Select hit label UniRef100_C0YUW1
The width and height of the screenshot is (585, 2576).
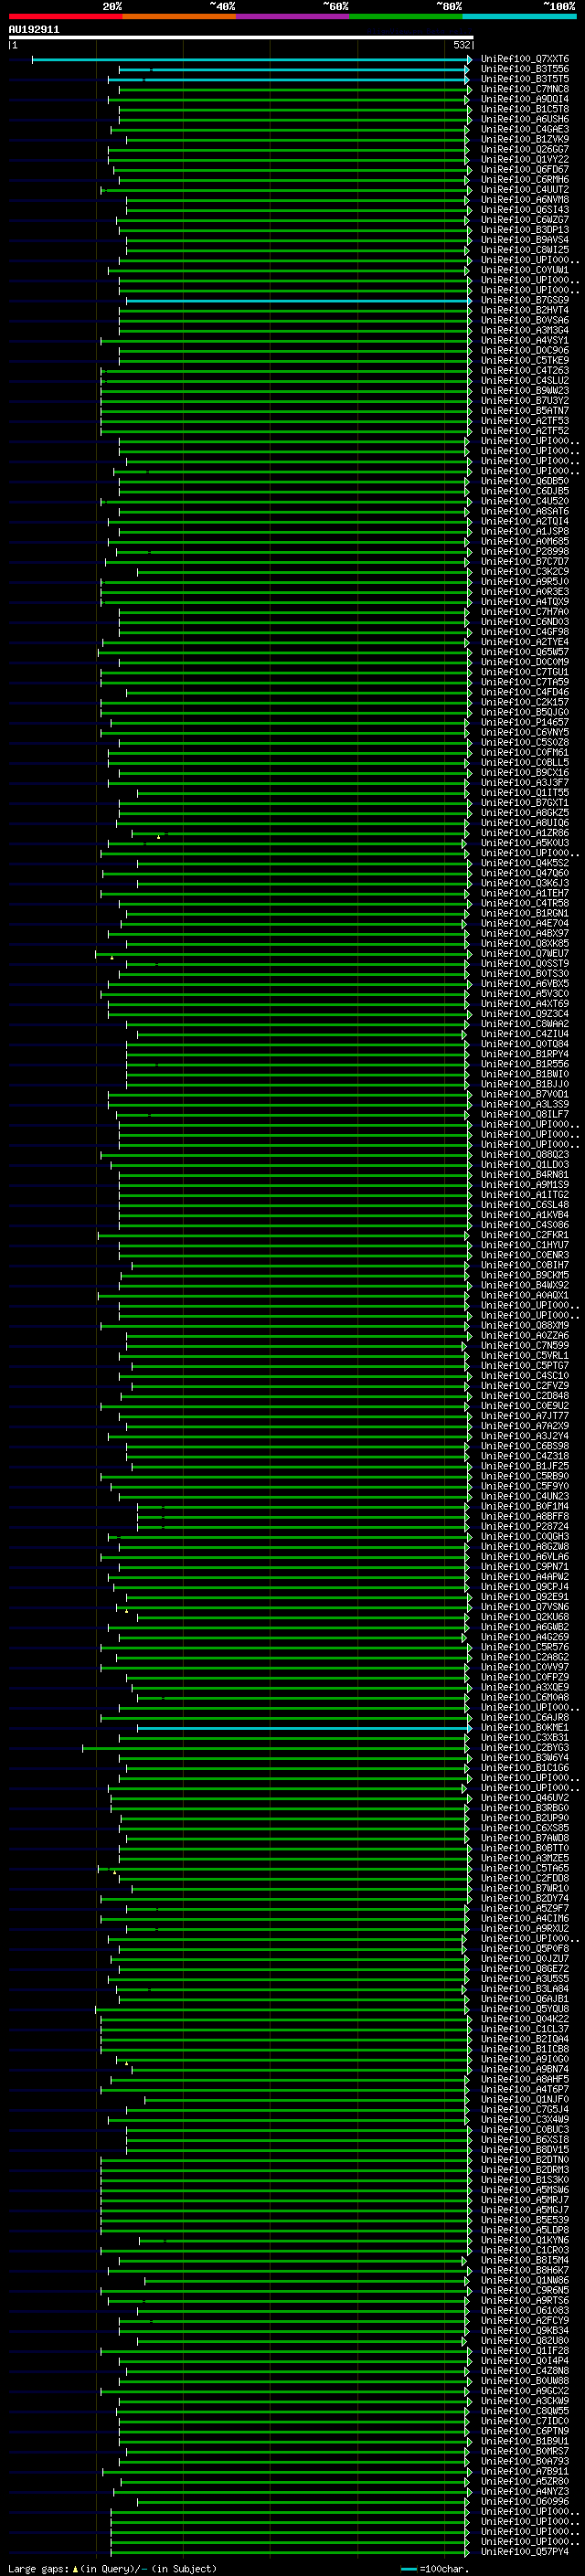[525, 271]
